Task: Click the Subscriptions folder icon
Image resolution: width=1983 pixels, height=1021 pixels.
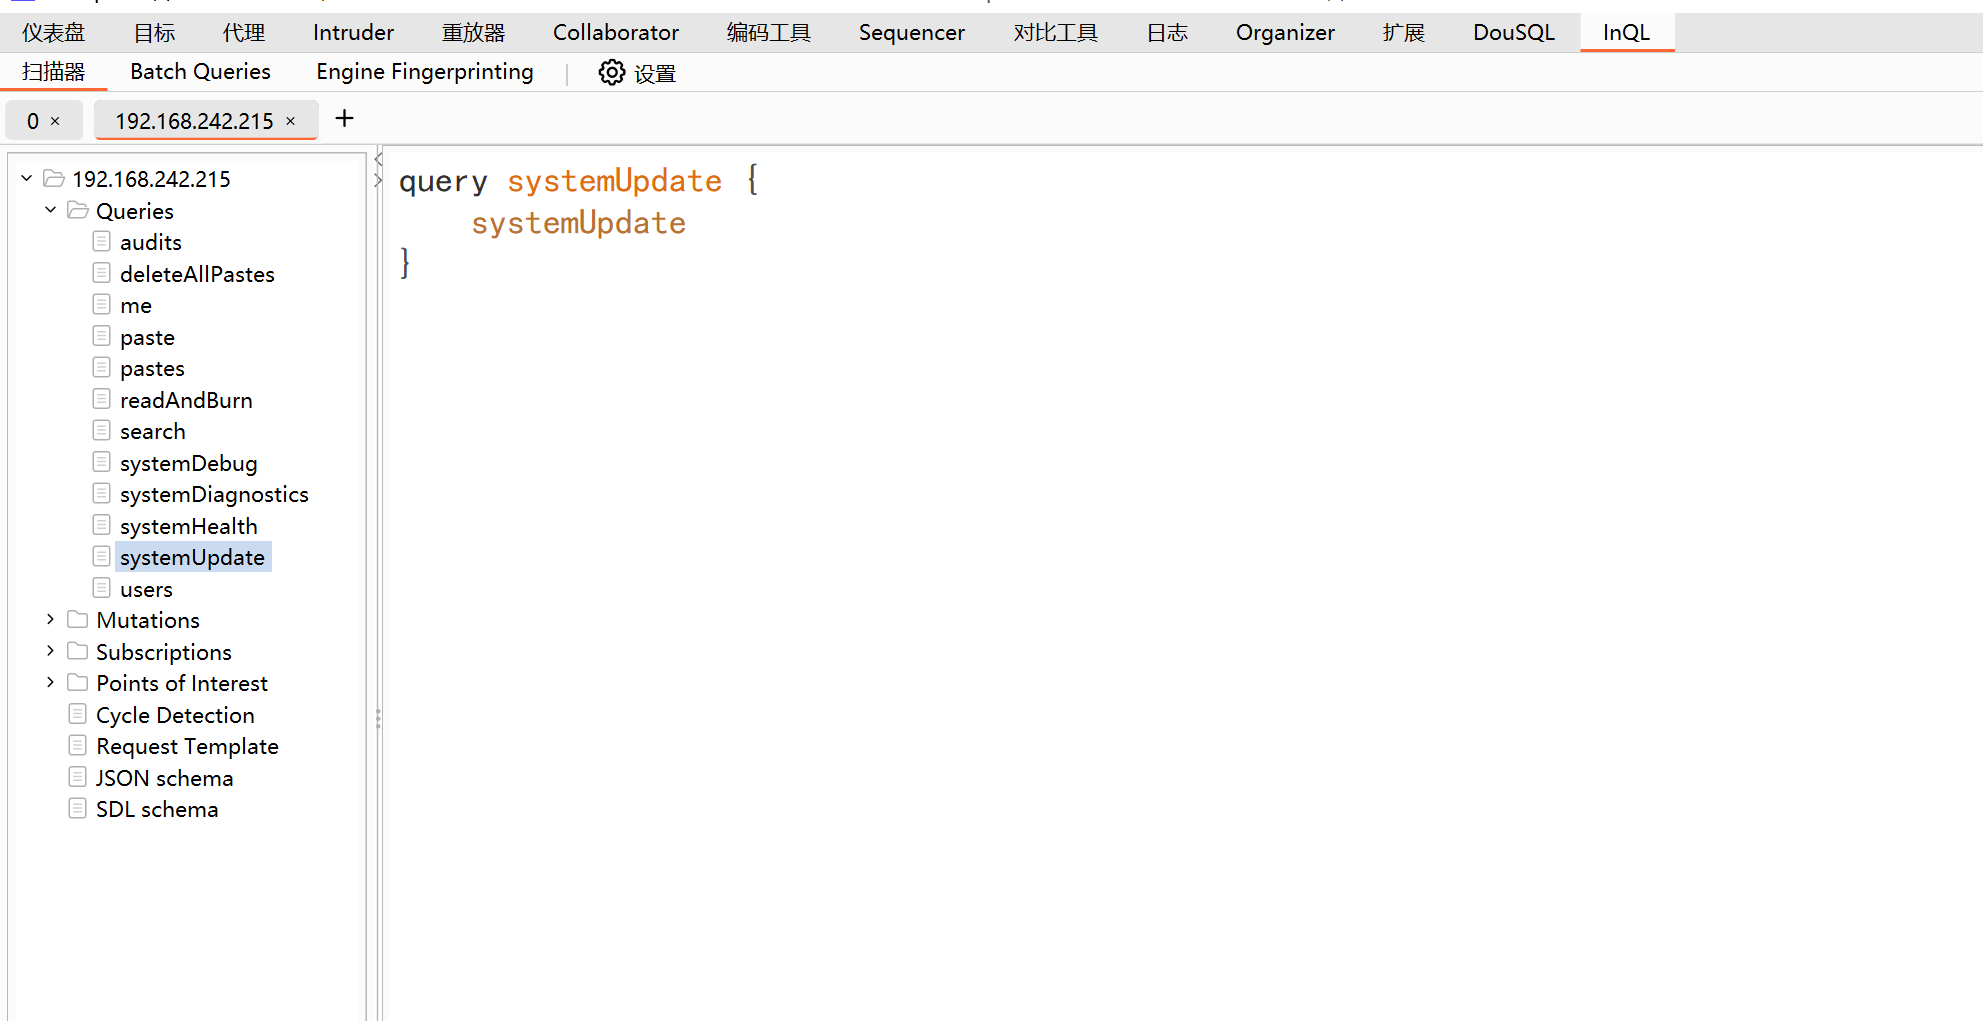Action: click(x=77, y=652)
